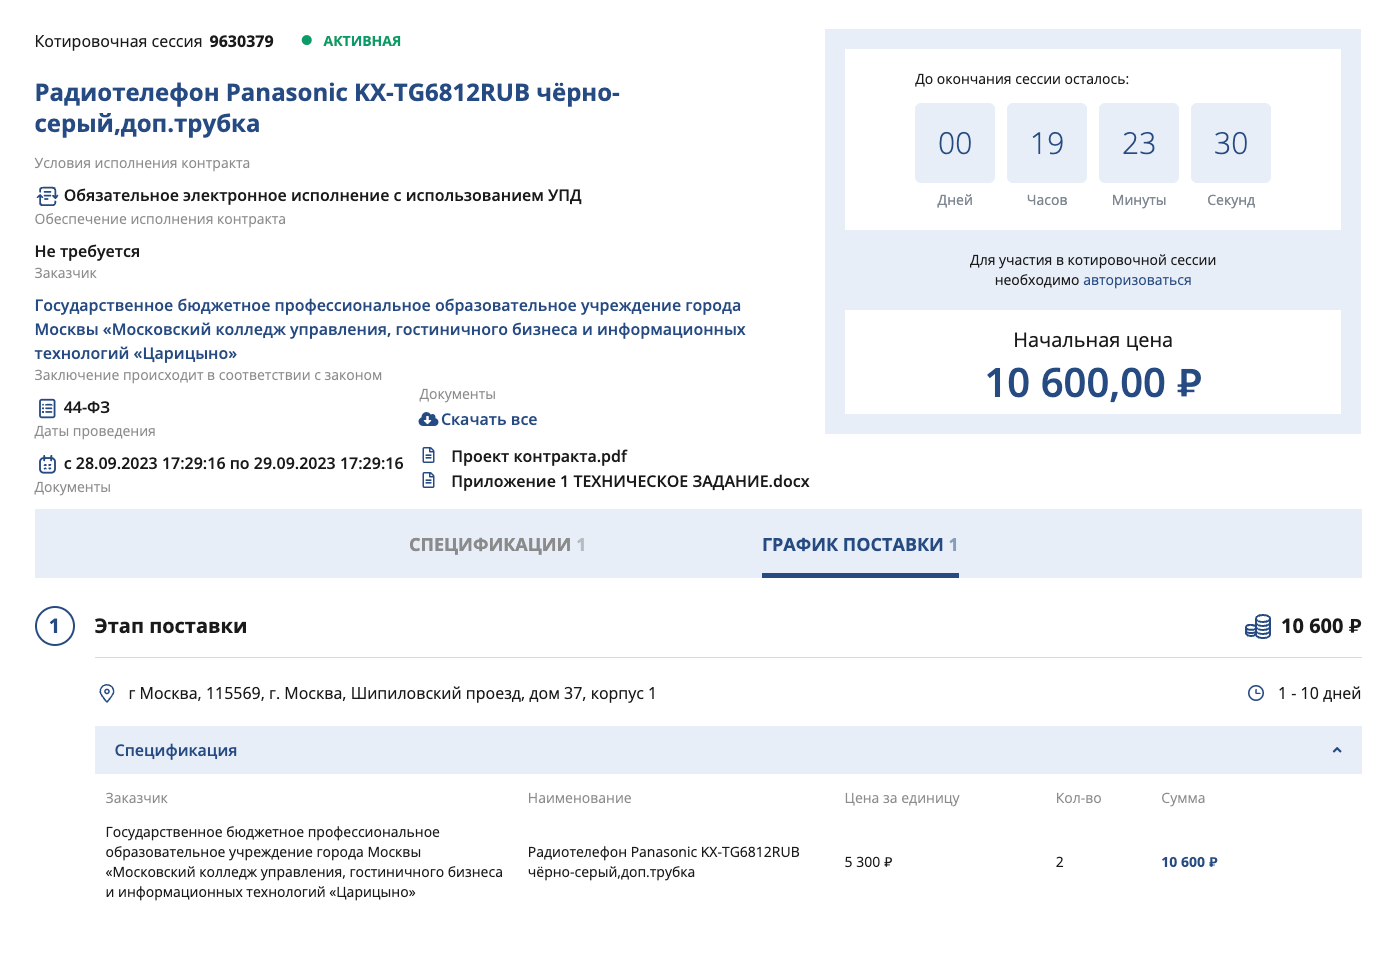This screenshot has width=1396, height=954.
Task: Open the customer college organization link
Action: 390,329
